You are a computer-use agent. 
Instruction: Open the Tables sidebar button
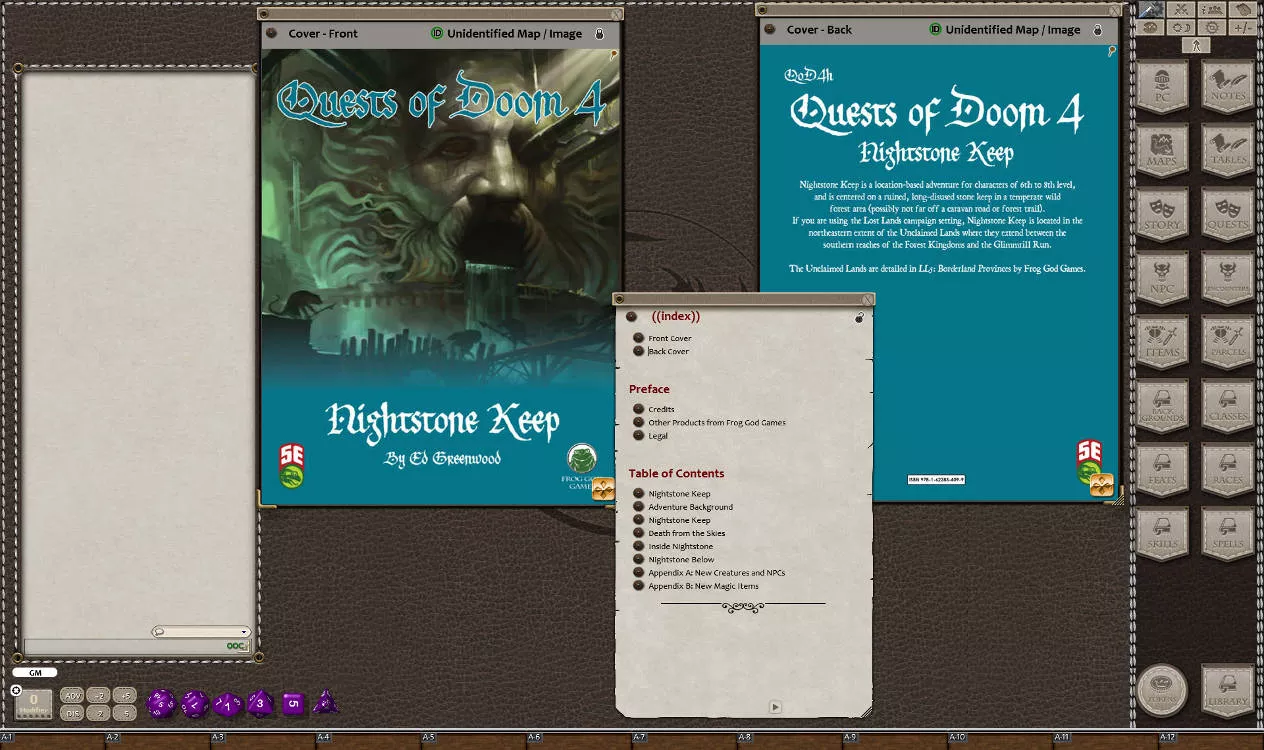[1228, 150]
